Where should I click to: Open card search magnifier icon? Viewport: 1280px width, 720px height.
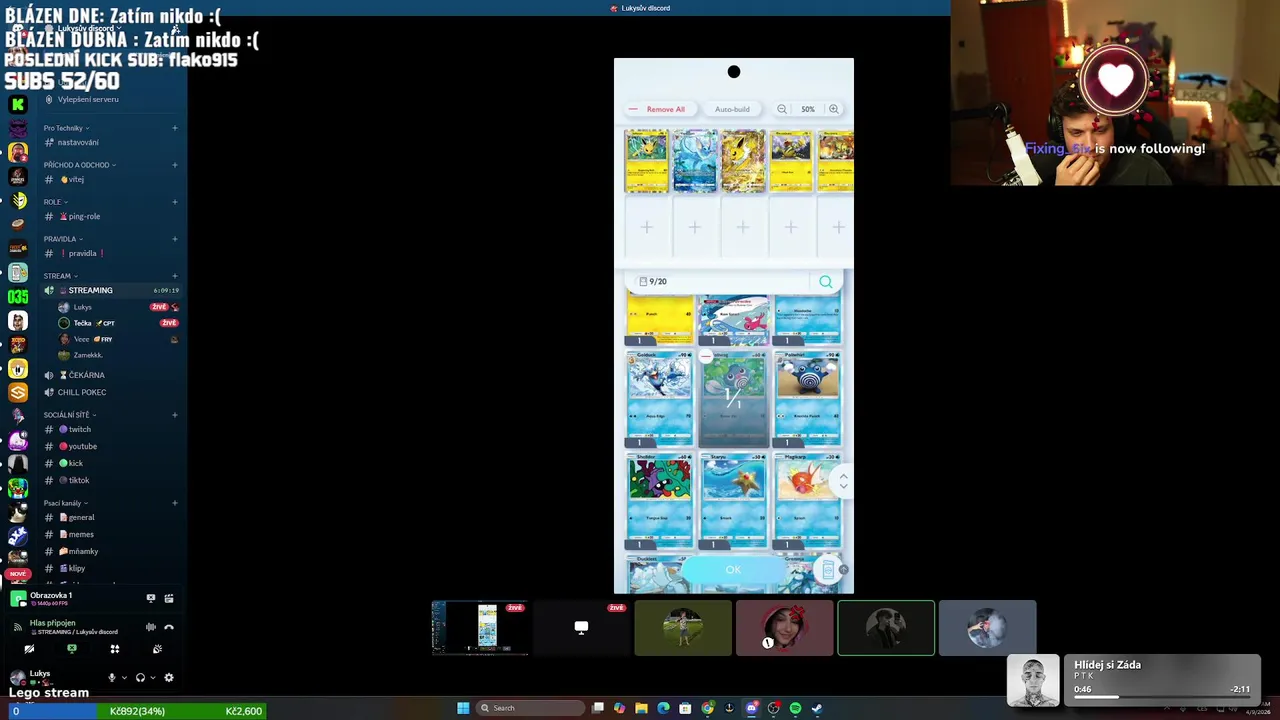click(x=826, y=282)
